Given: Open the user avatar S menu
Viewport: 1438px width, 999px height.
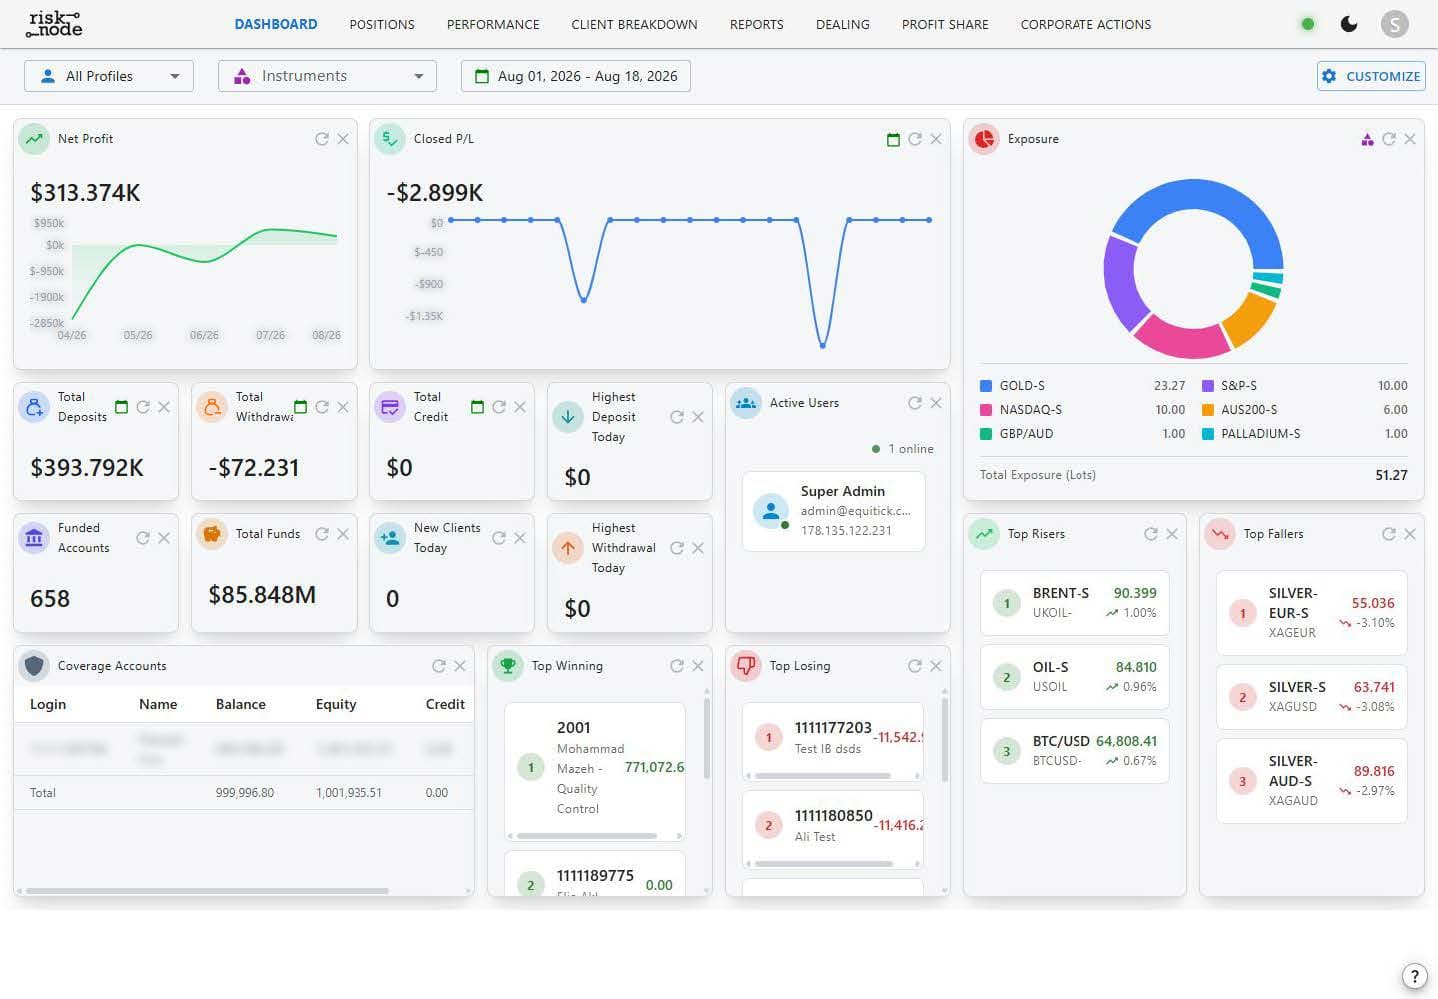Looking at the screenshot, I should [1394, 24].
